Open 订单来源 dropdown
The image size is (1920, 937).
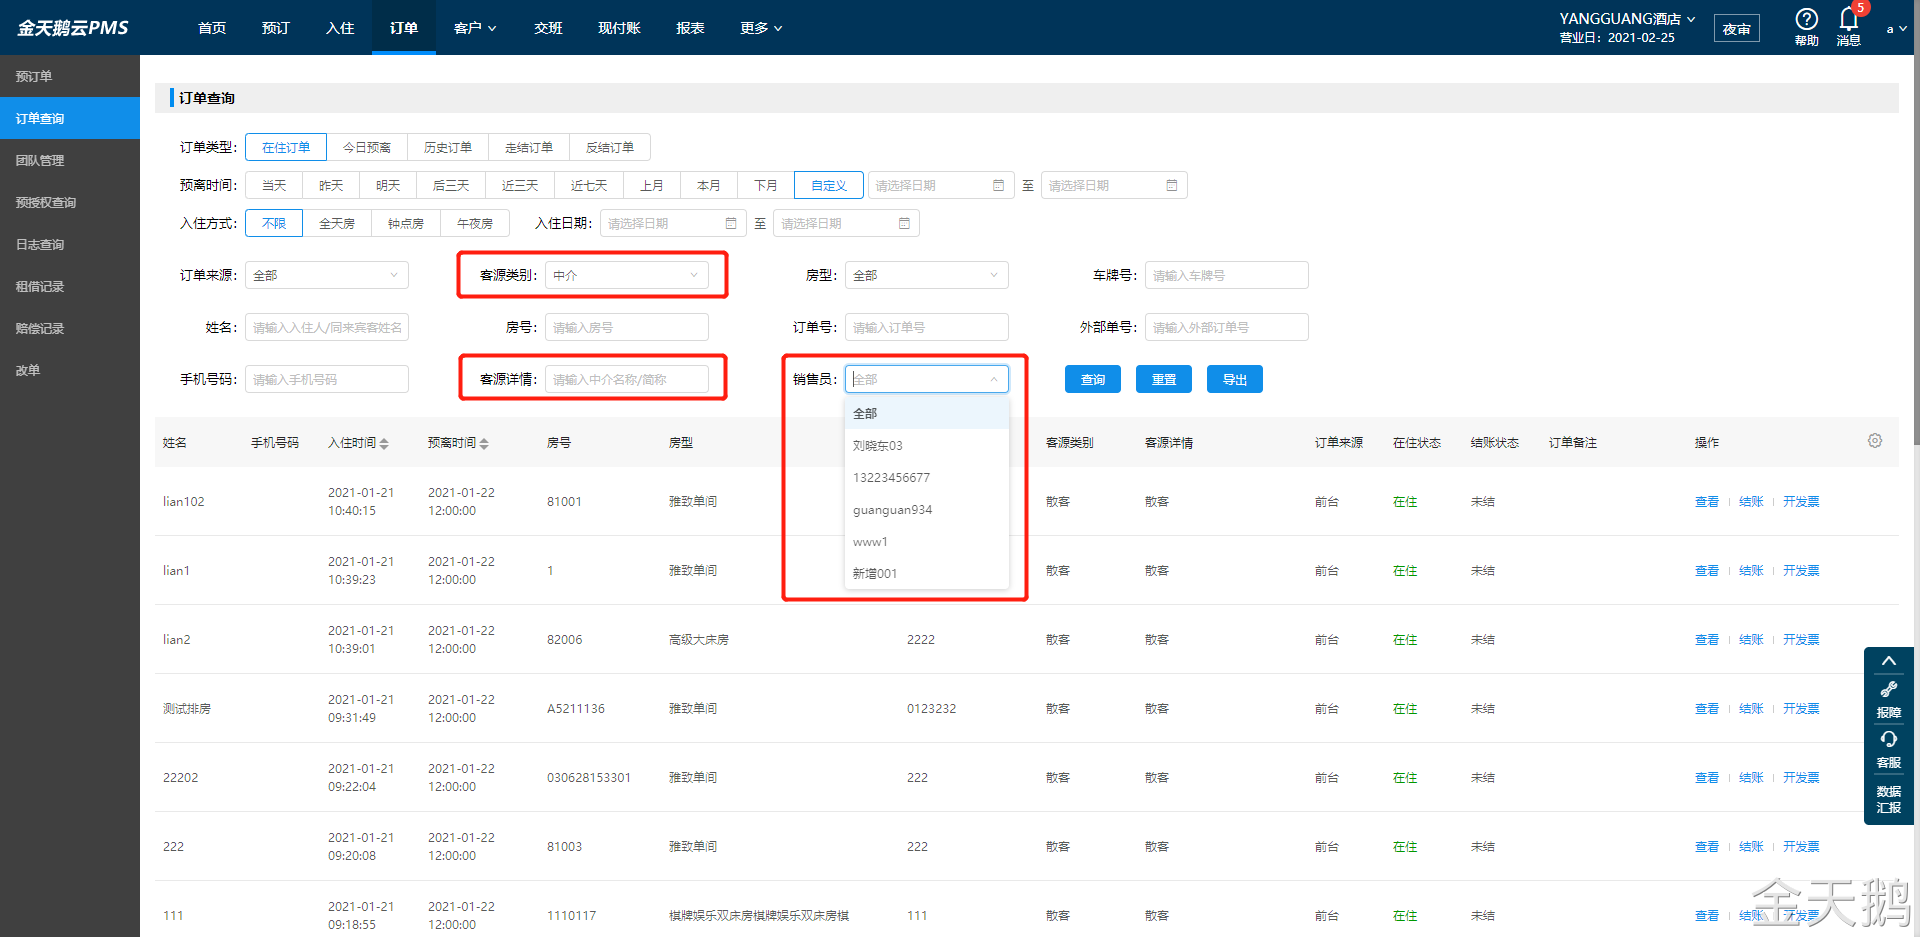[x=327, y=275]
